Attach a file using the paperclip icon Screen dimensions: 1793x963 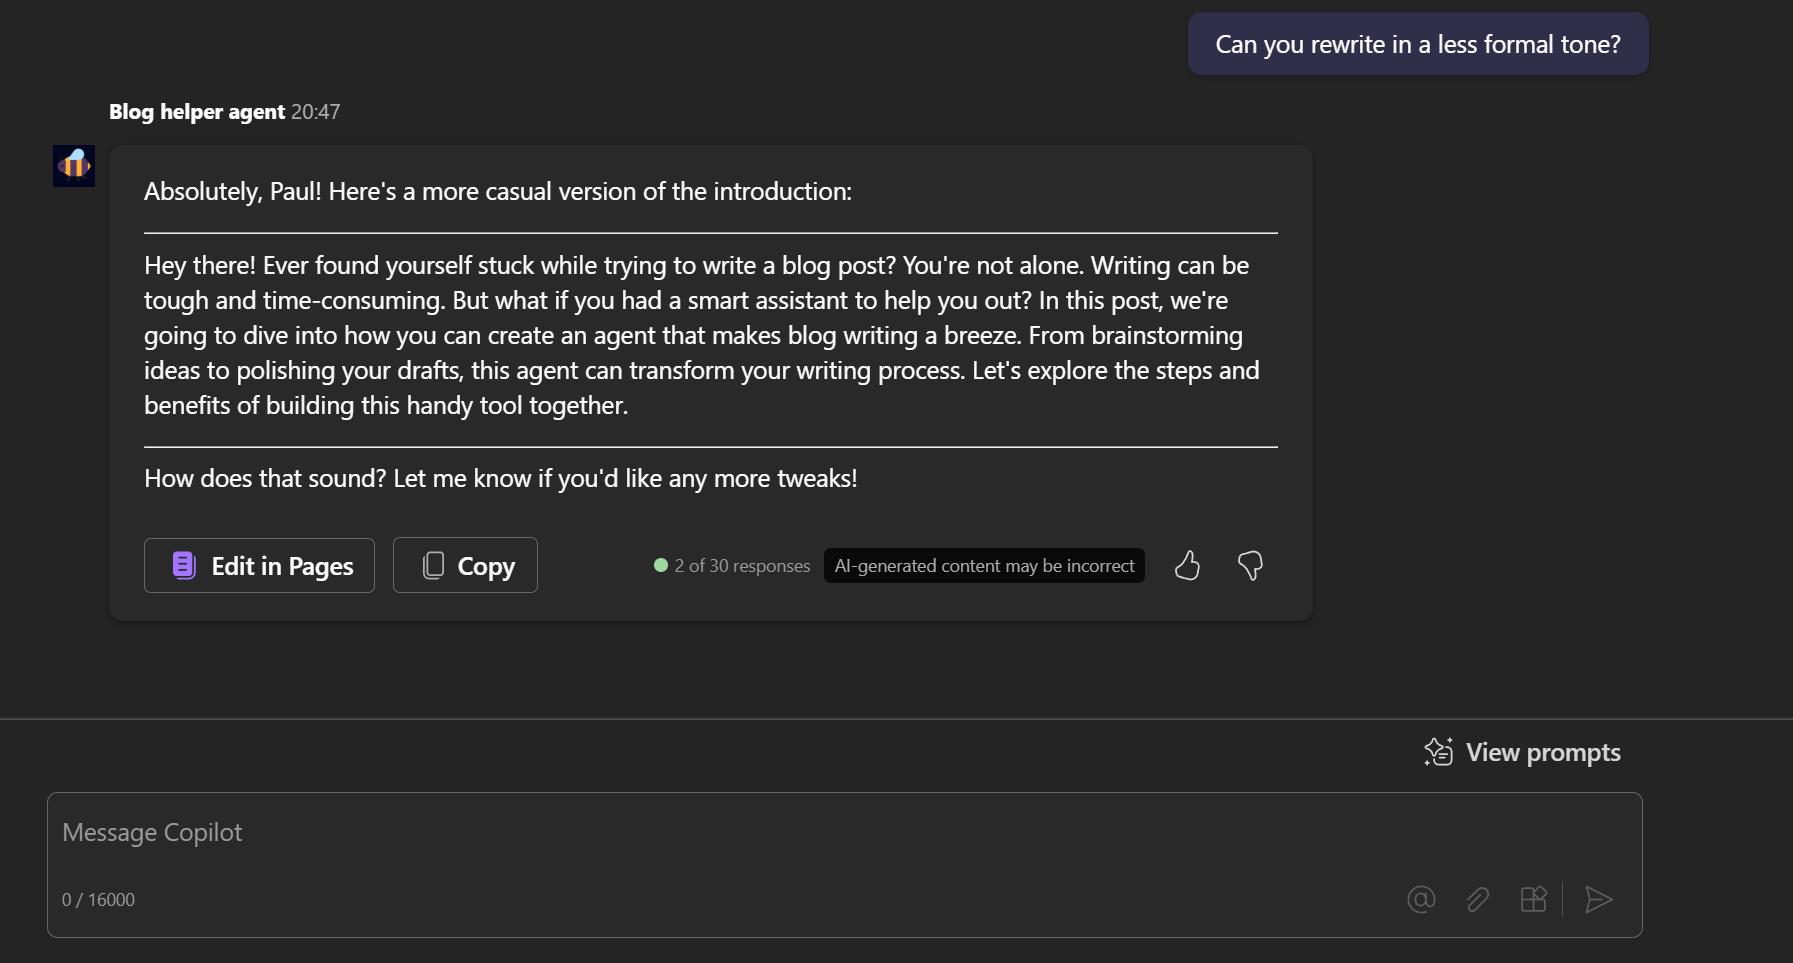point(1478,899)
